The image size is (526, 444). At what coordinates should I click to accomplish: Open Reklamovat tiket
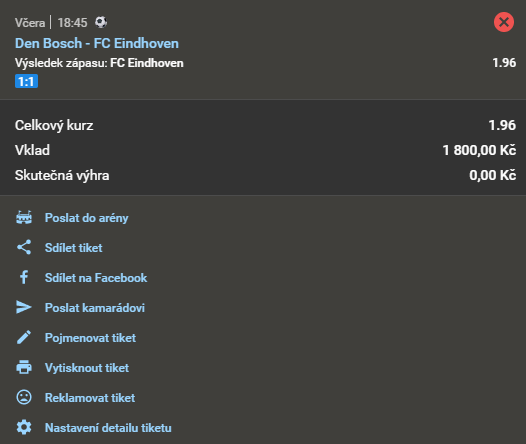point(90,398)
